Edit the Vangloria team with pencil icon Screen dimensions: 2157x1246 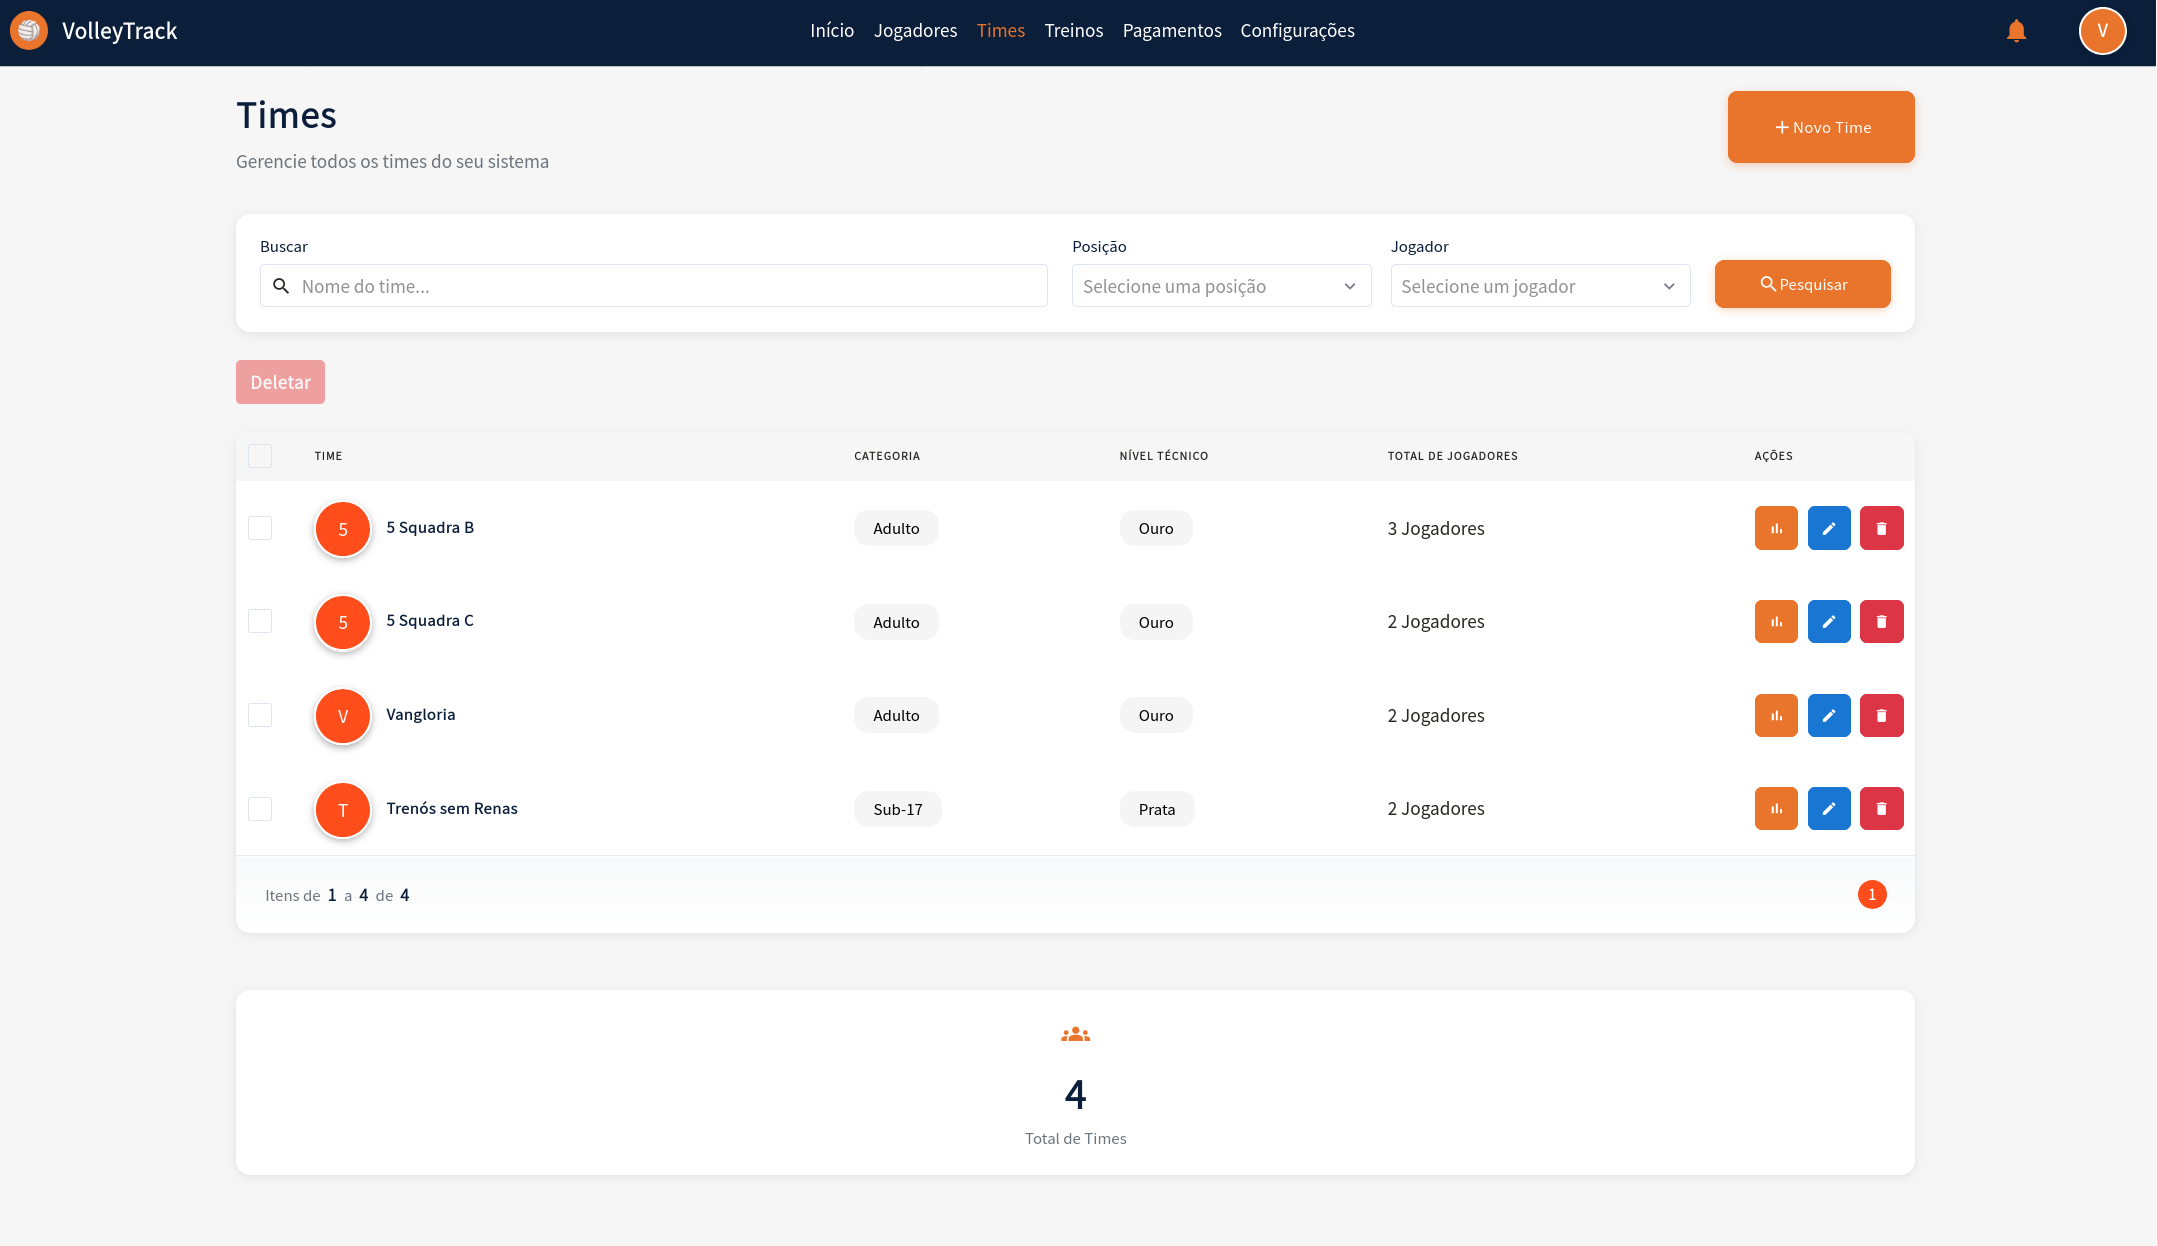coord(1828,715)
